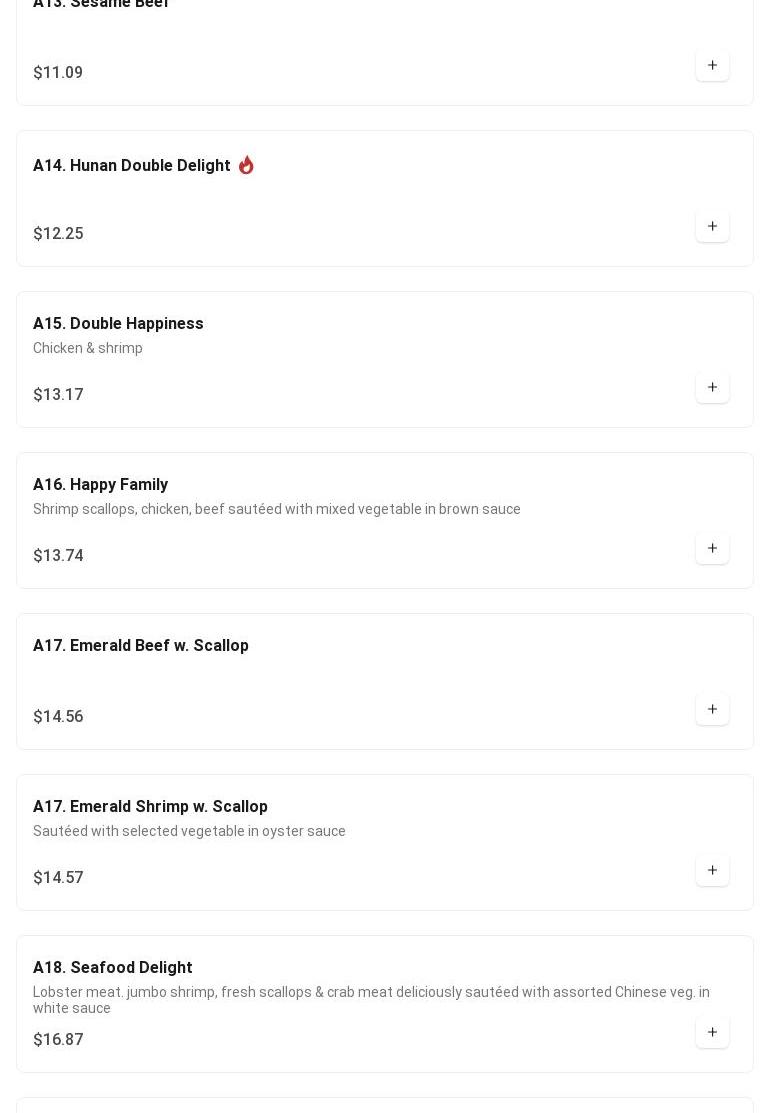
Task: Click the $16.87 Seafood Delight price
Action: pos(58,1040)
